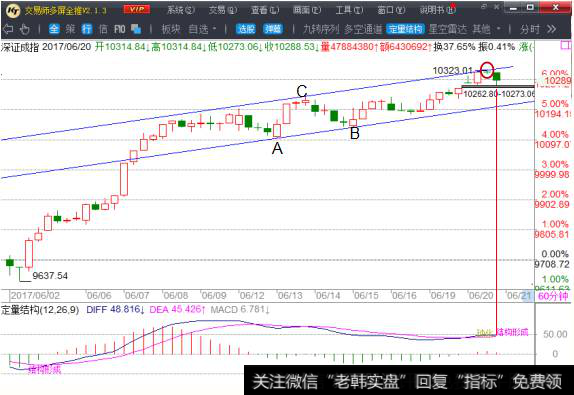Viewport: 574px width, 395px height.
Task: Click the inner window restore icon
Action: [x=484, y=7]
